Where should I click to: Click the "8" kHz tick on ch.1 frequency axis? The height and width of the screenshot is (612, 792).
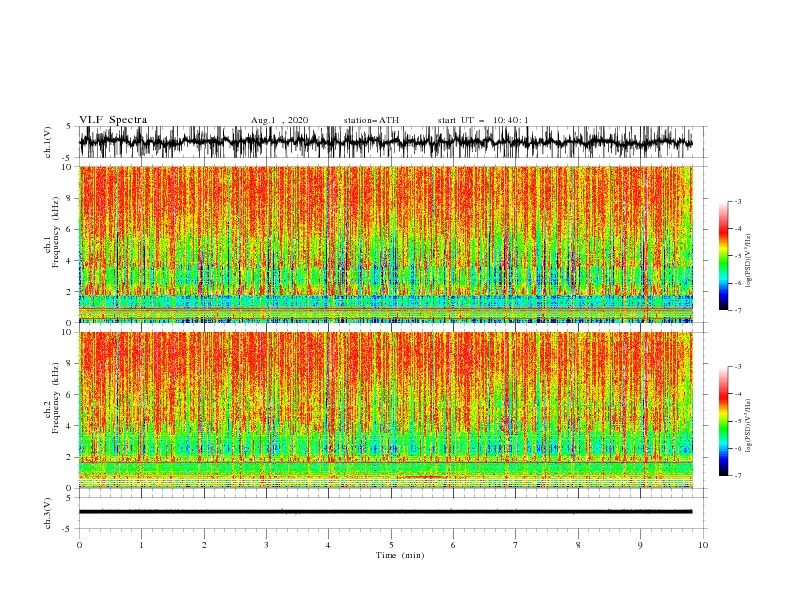pyautogui.click(x=70, y=198)
